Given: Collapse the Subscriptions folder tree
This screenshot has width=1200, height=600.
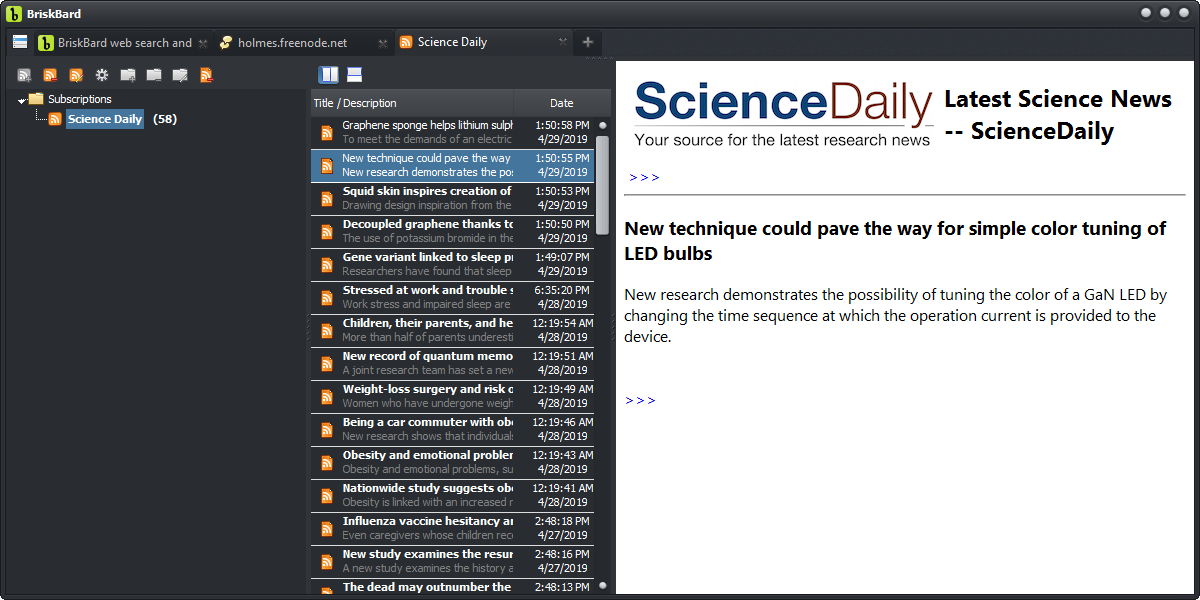Looking at the screenshot, I should coord(22,100).
